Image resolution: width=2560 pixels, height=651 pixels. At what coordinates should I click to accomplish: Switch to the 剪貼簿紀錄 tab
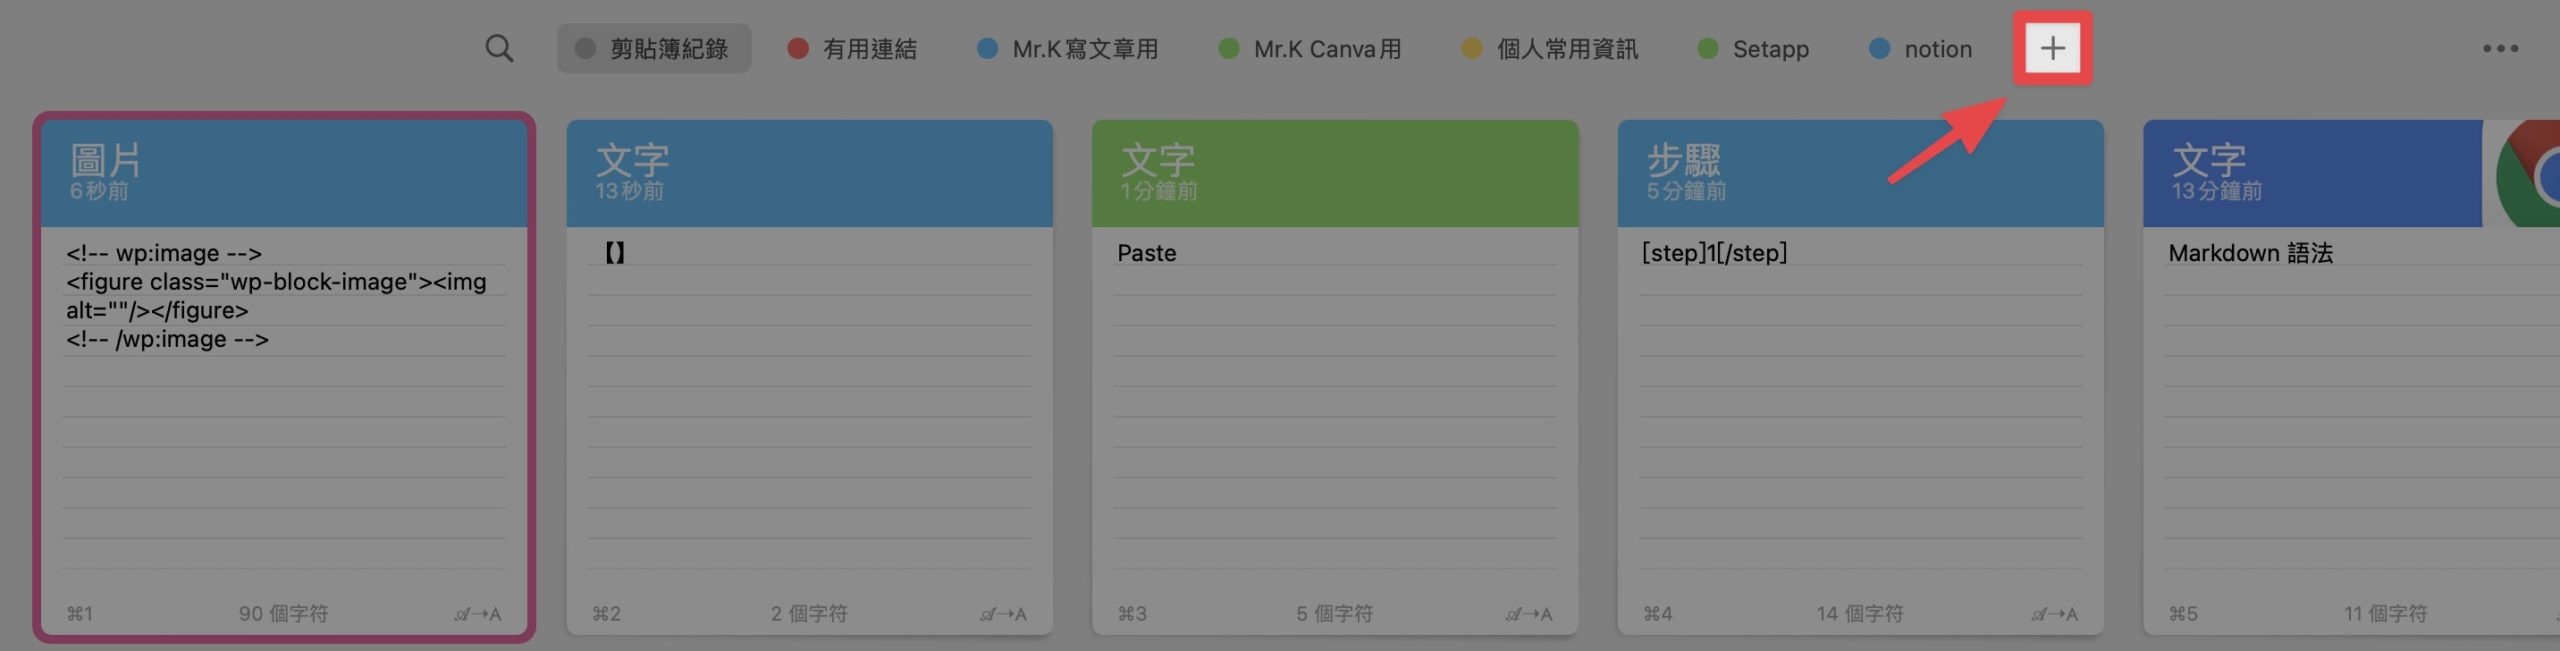[x=653, y=49]
